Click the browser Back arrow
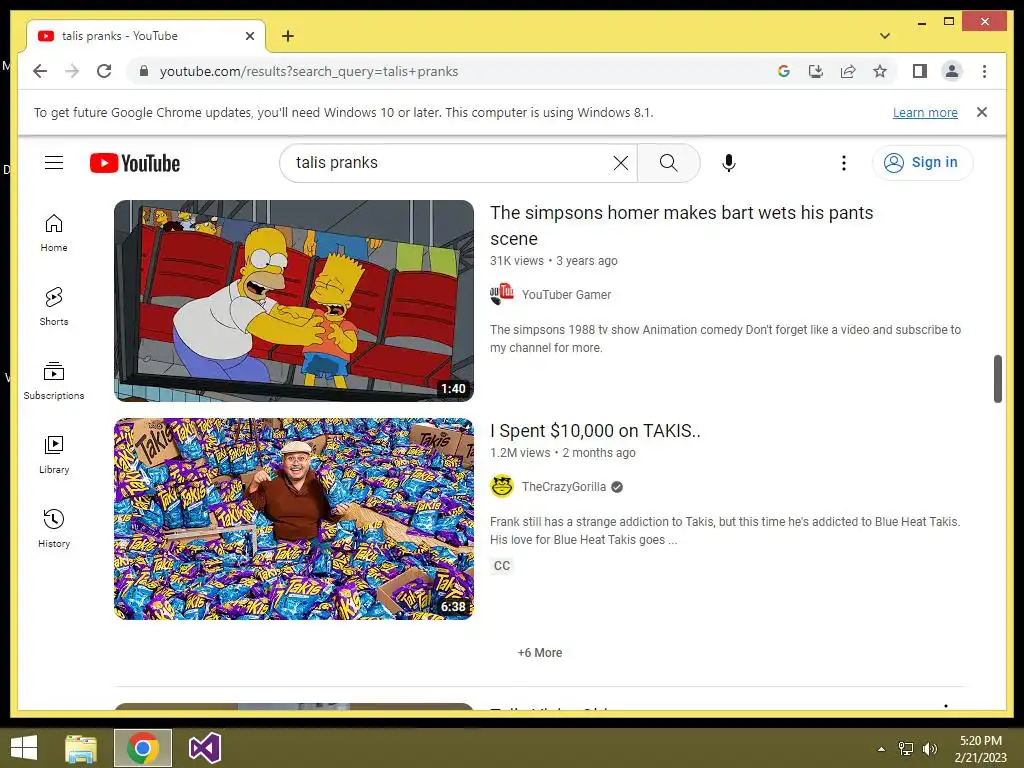Screen dimensions: 1024x768 (40, 71)
